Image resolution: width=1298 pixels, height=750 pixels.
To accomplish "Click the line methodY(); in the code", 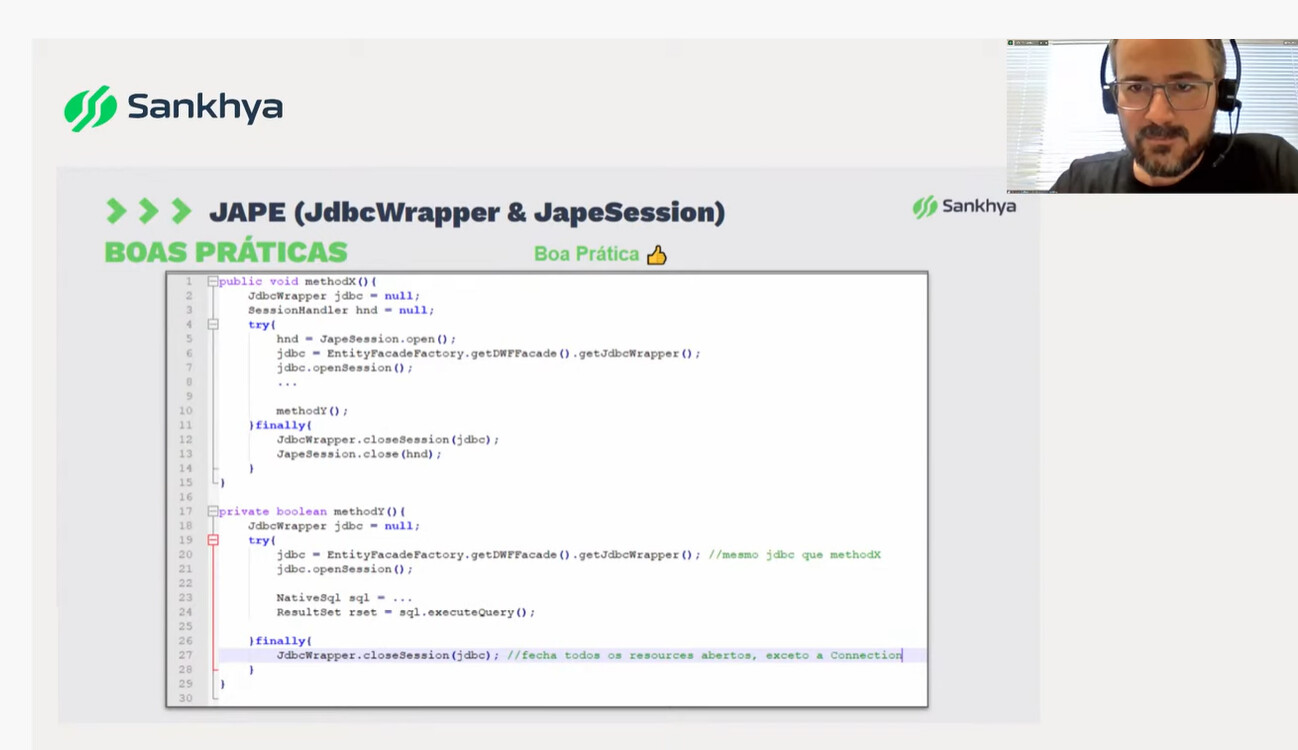I will 312,411.
